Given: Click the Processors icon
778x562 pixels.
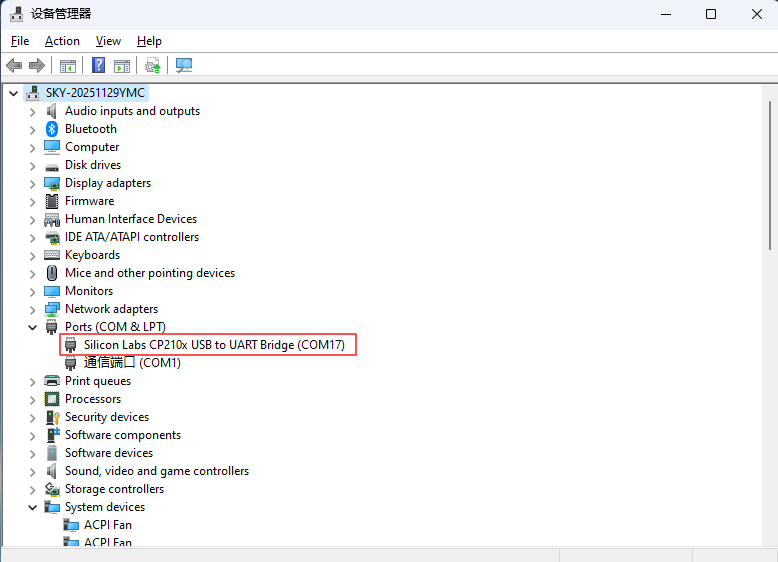Looking at the screenshot, I should 52,399.
